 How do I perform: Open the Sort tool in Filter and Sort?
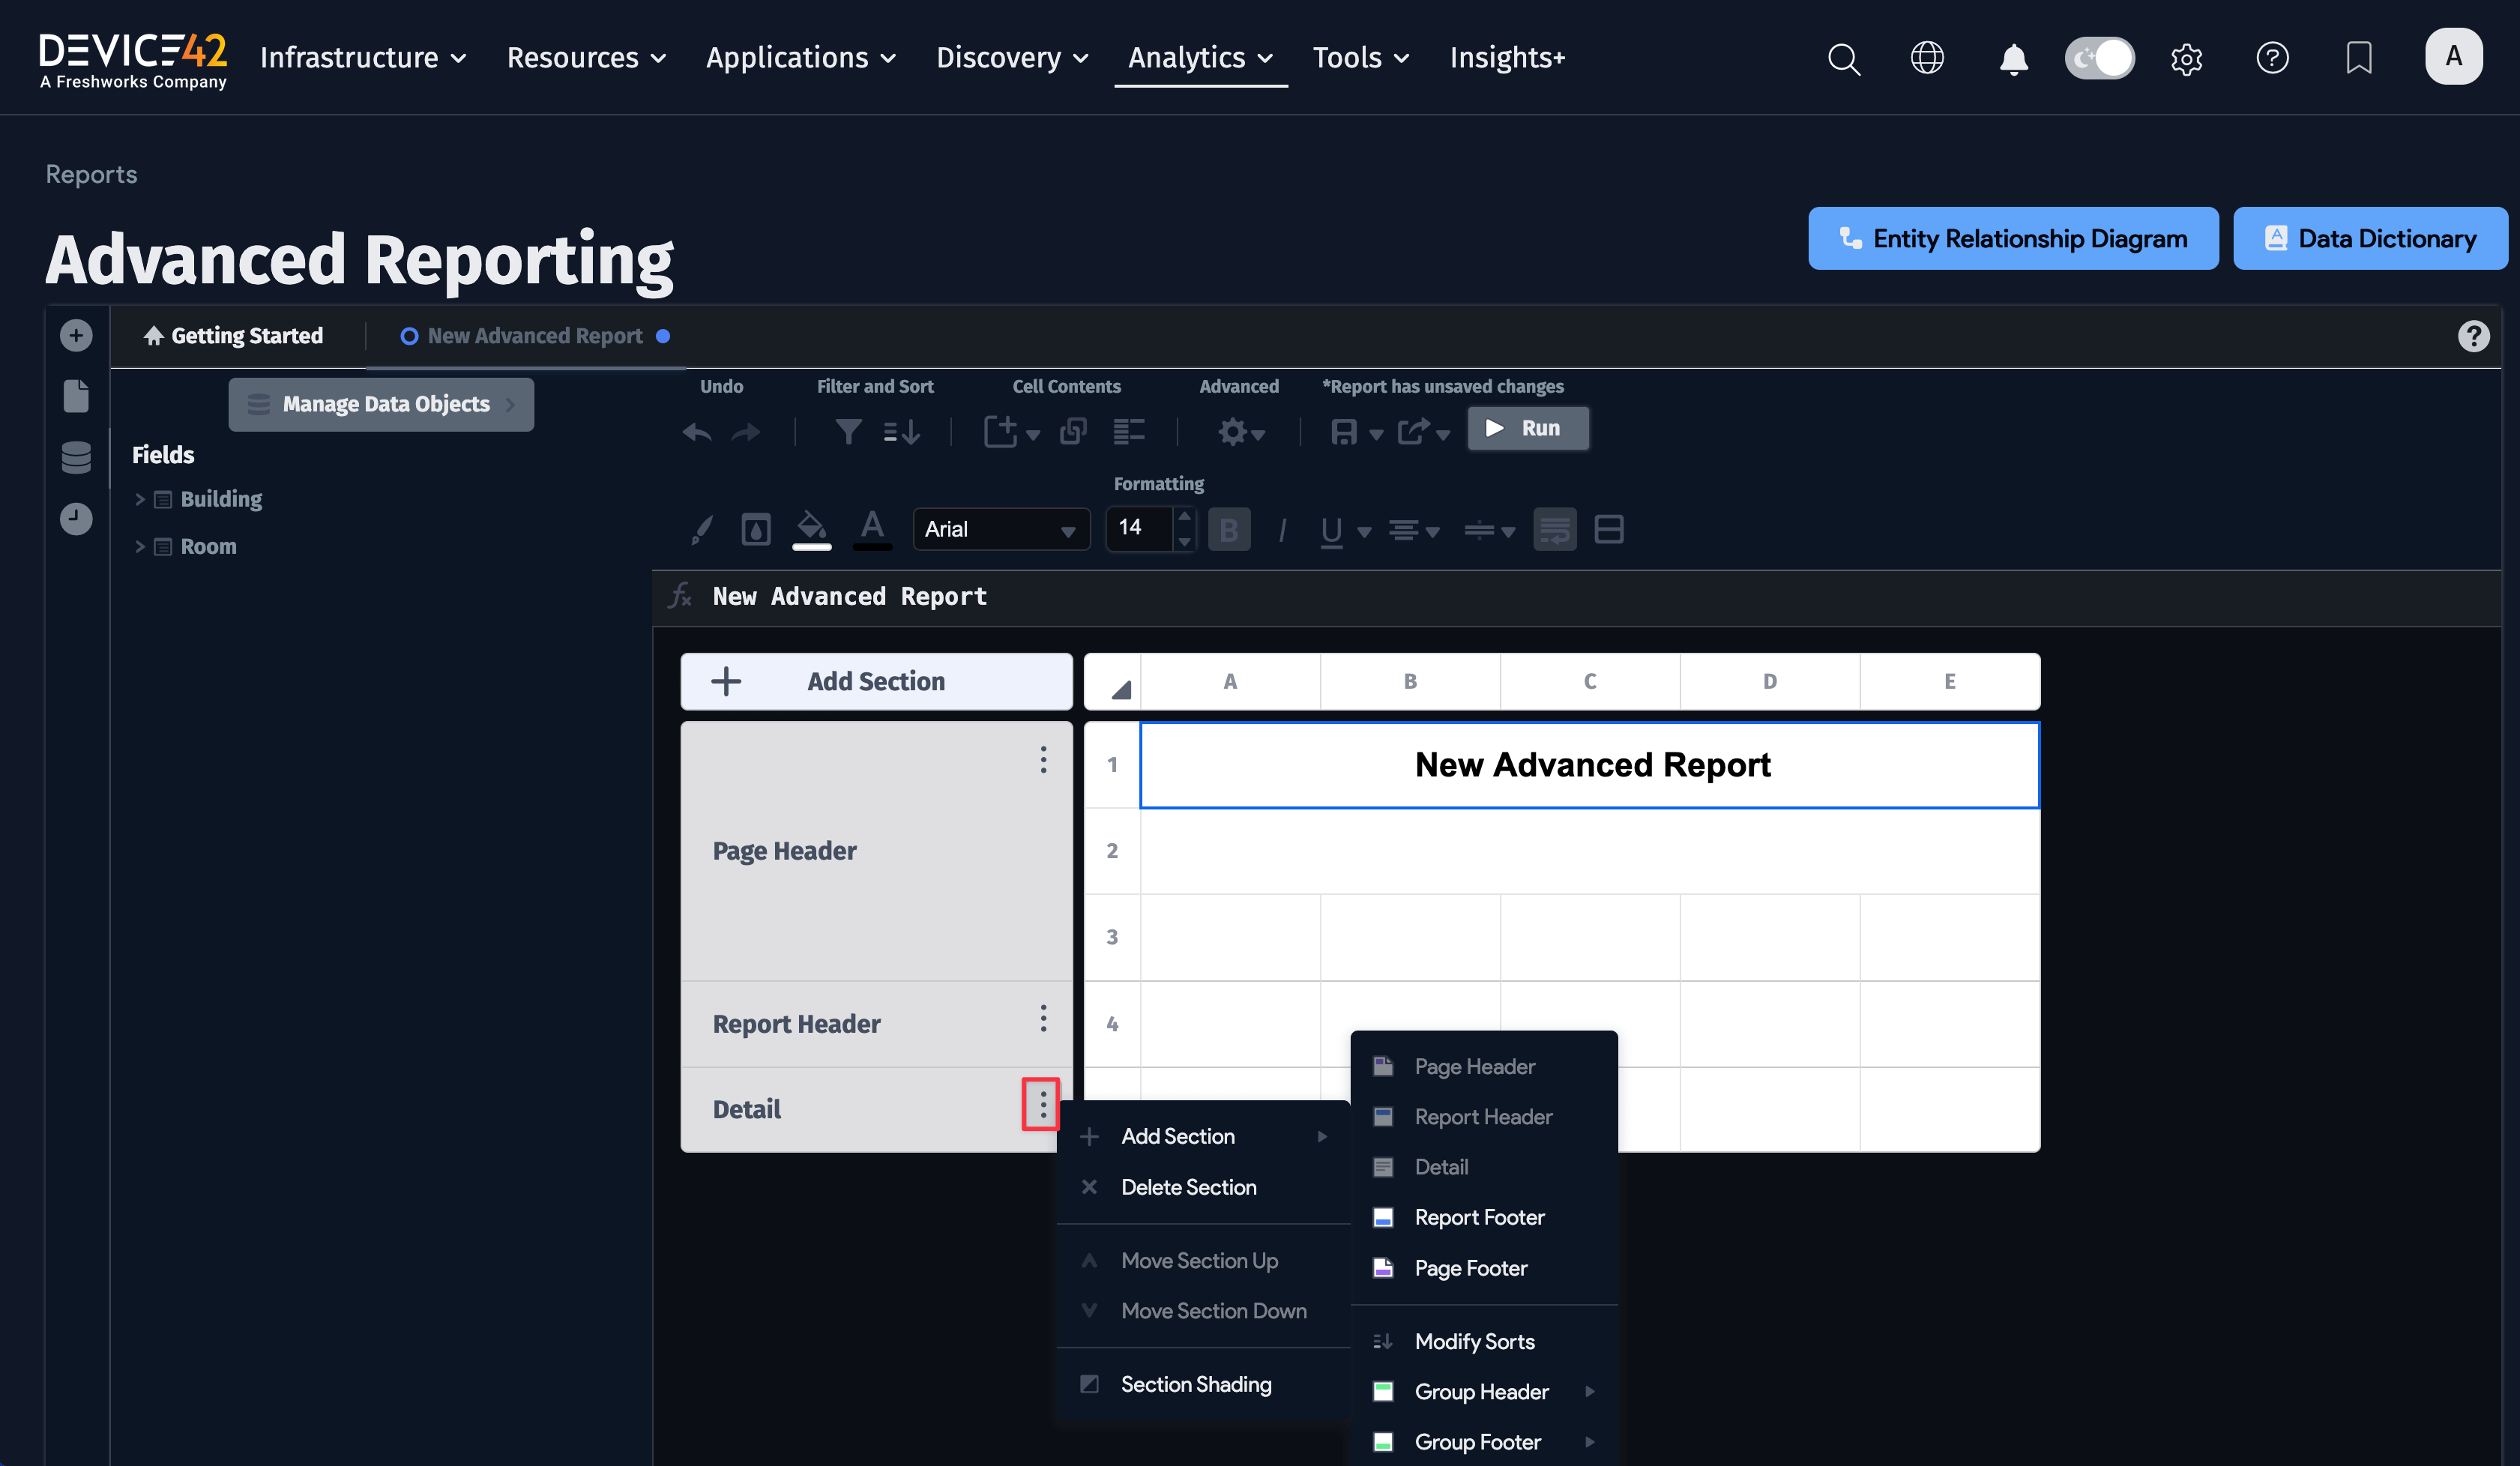(901, 431)
